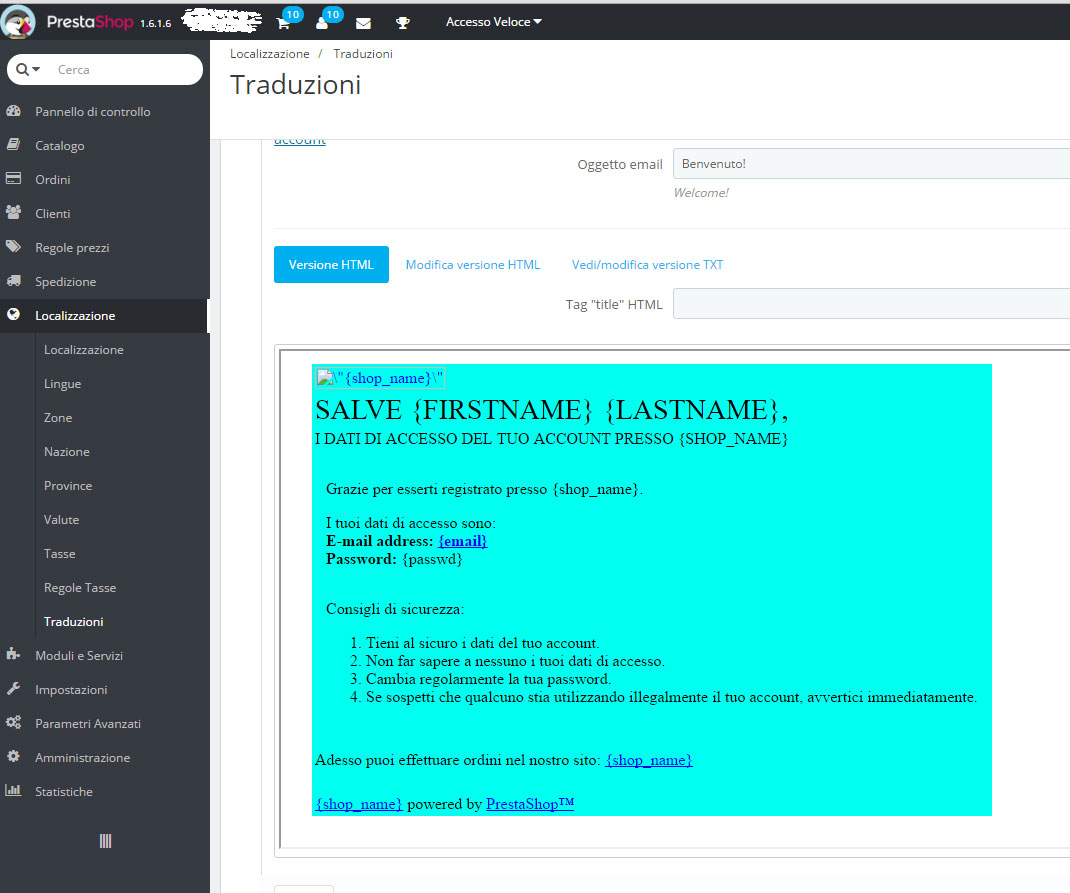This screenshot has height=893, width=1070.
Task: Select the Versione HTML tab
Action: (x=331, y=265)
